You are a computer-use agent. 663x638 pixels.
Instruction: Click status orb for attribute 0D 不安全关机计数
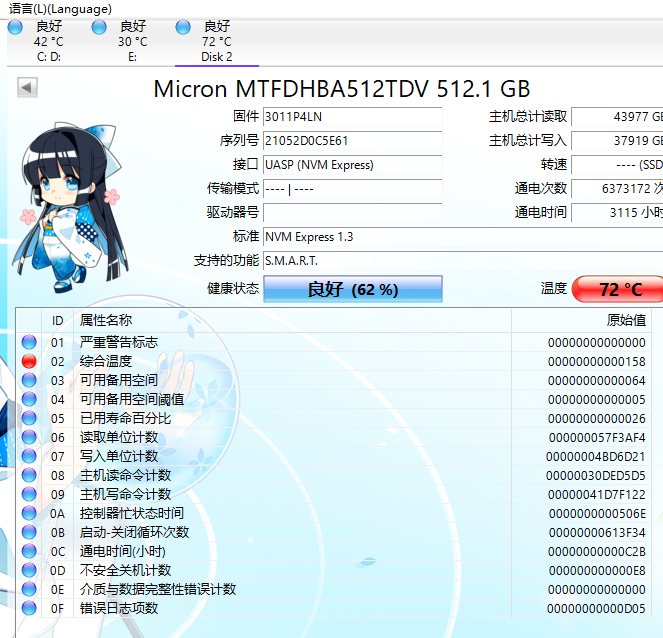pyautogui.click(x=29, y=570)
